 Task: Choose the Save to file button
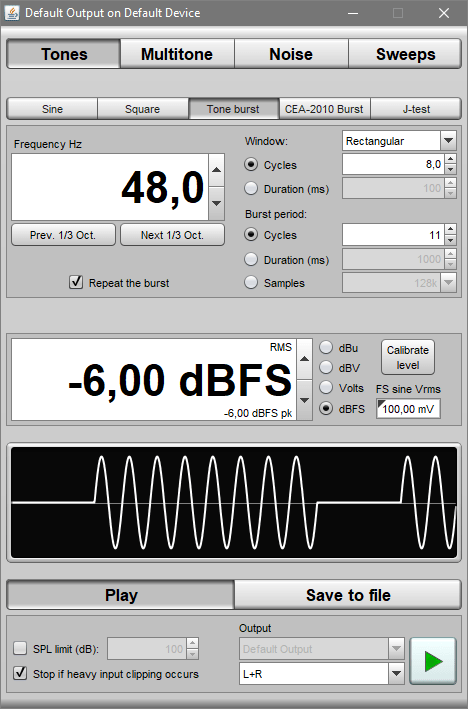pos(348,595)
